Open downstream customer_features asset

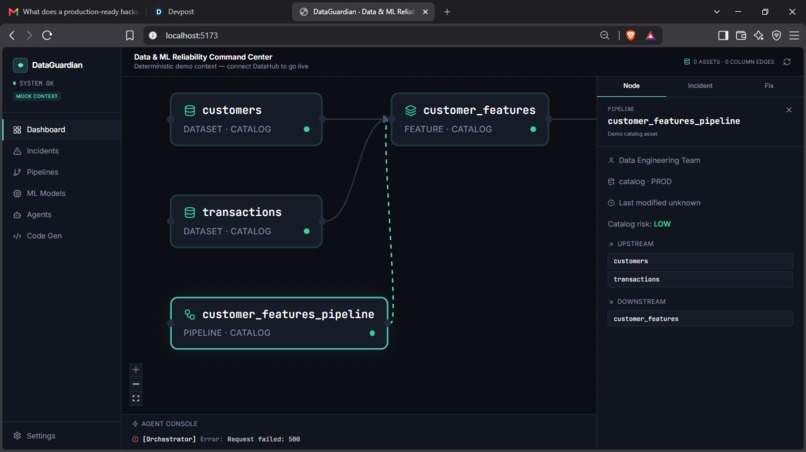click(x=700, y=319)
